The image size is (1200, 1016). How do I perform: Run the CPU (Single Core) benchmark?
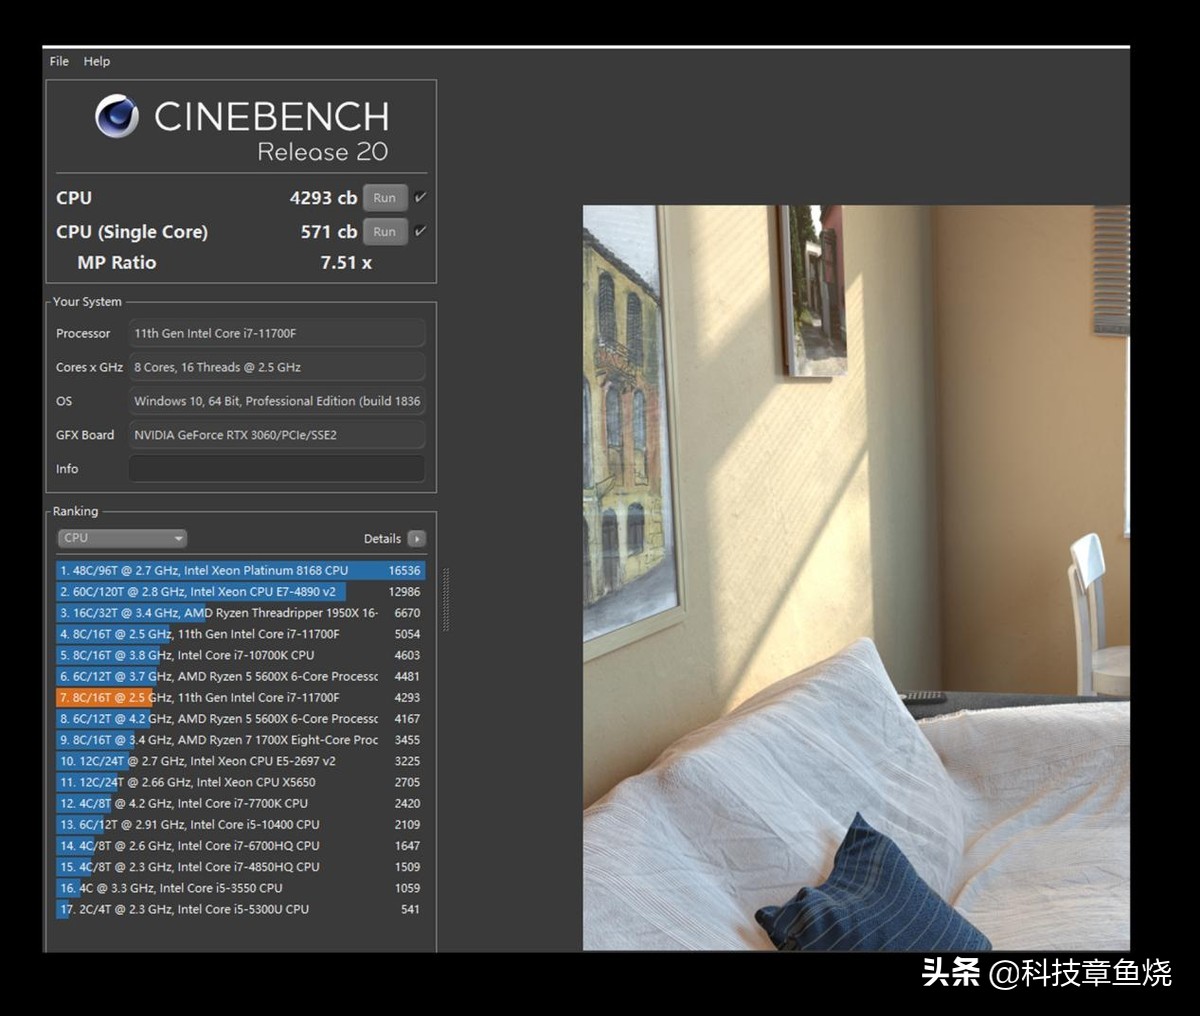coord(385,231)
